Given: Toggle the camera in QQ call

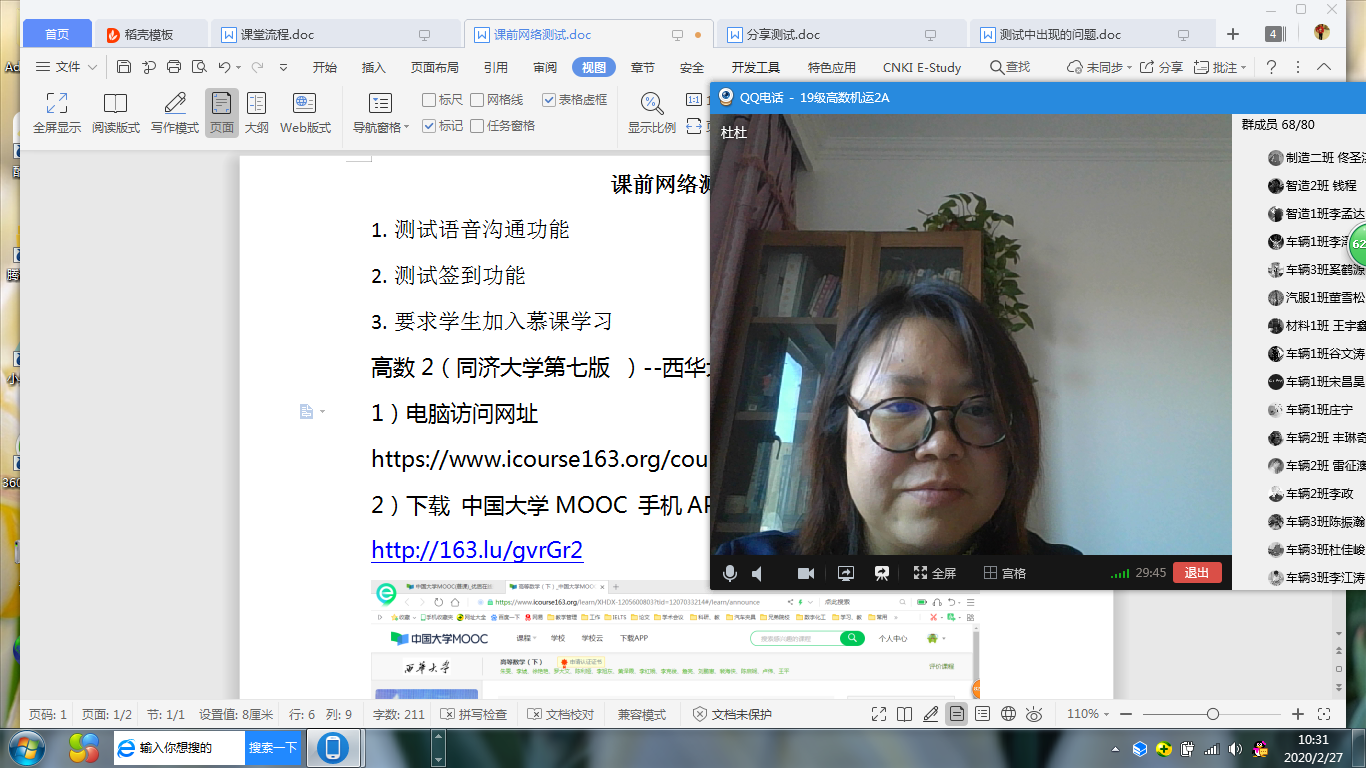Looking at the screenshot, I should (x=805, y=573).
